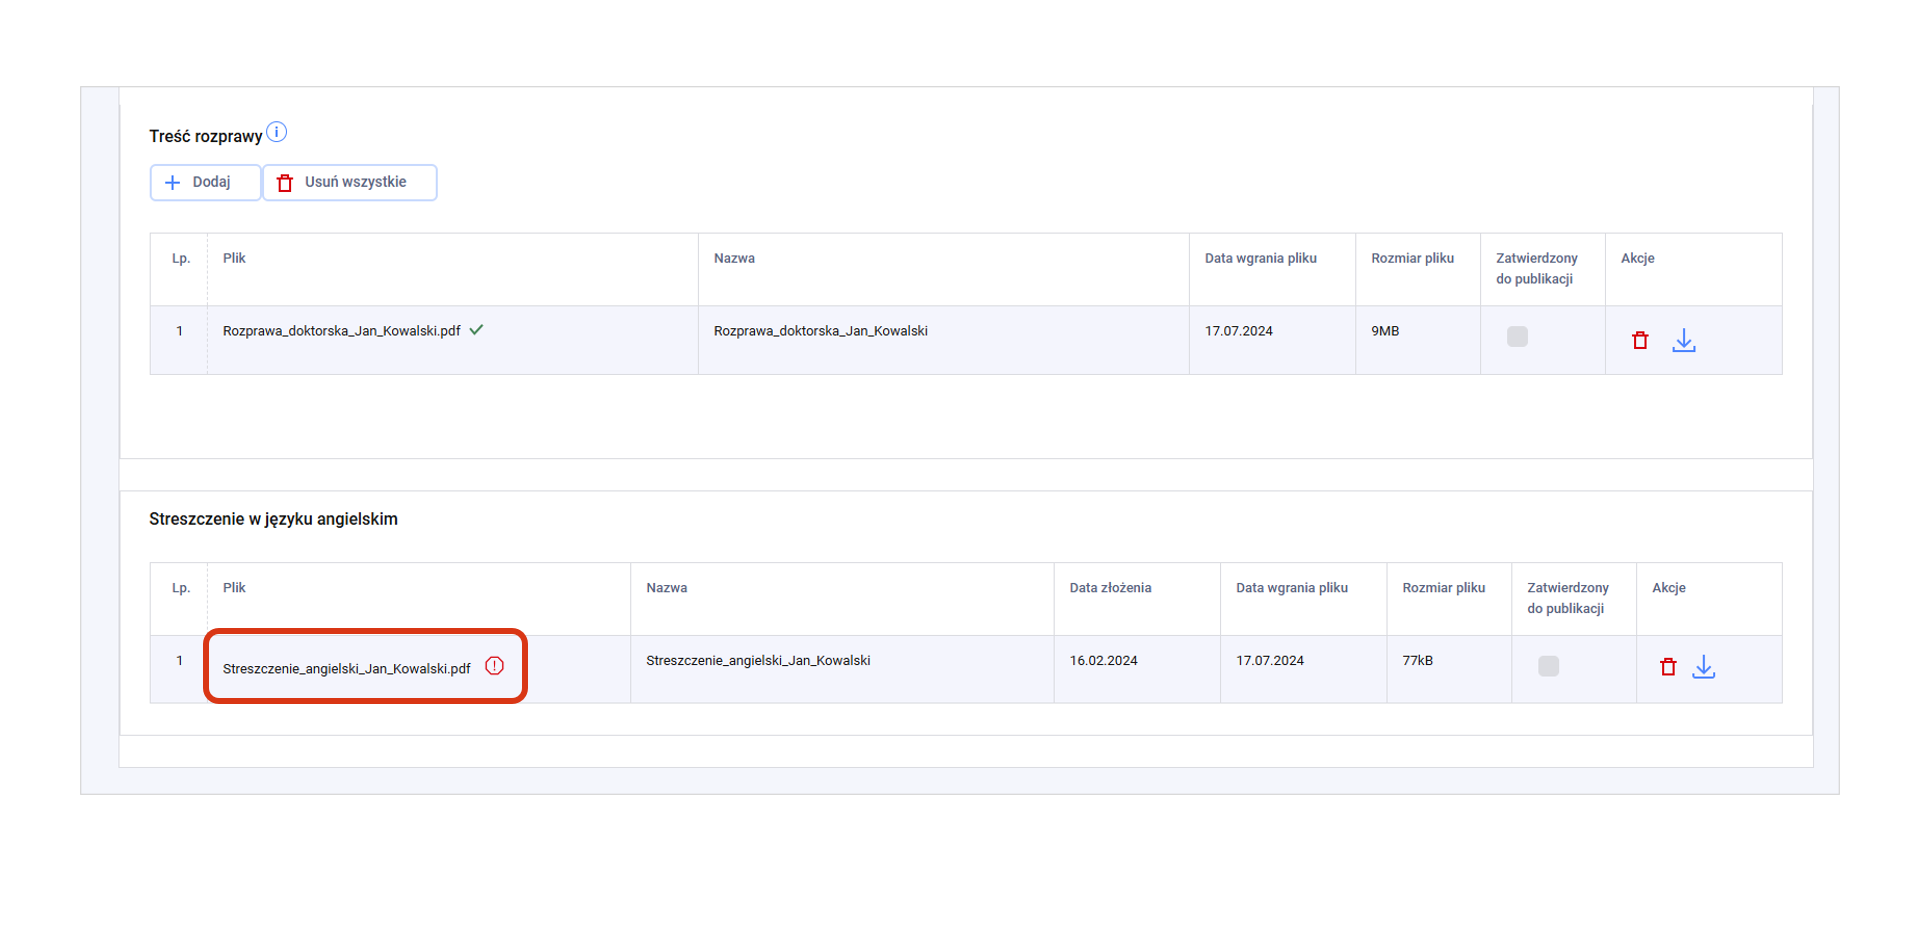Download the Streszczenie_angielski_Jan_Kowalski file
The height and width of the screenshot is (943, 1919).
click(1704, 667)
